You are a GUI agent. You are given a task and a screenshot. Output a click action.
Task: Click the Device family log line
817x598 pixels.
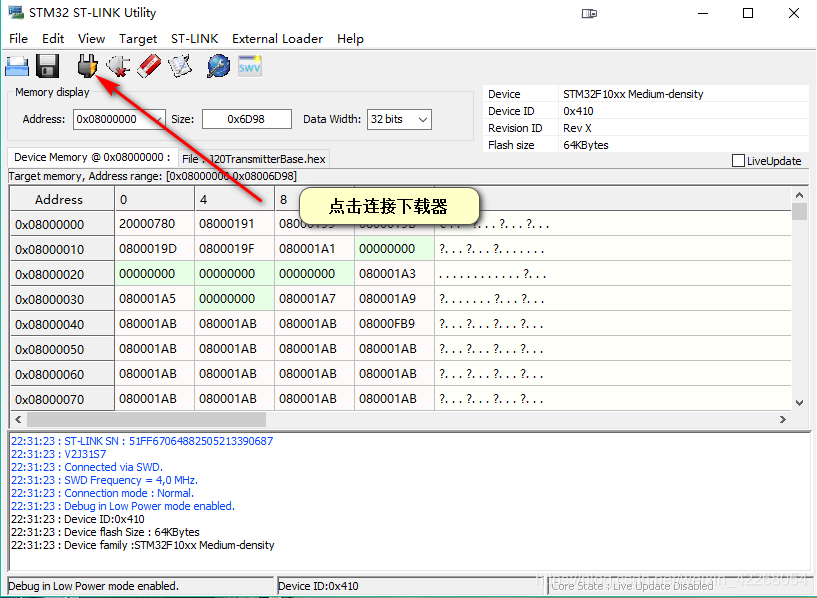pyautogui.click(x=142, y=545)
